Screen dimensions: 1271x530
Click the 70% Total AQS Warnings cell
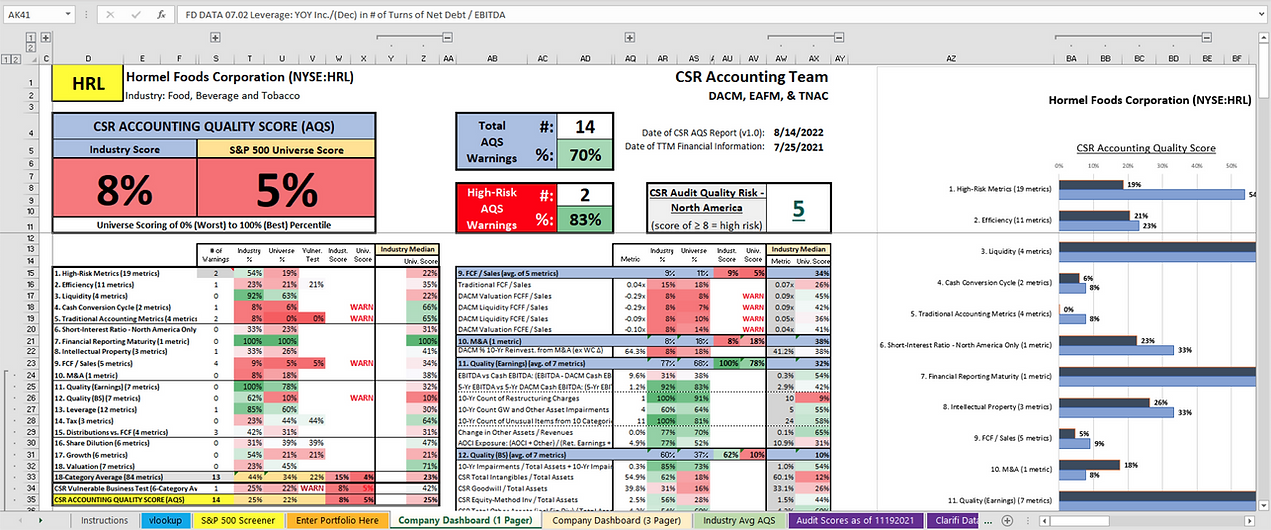click(585, 155)
